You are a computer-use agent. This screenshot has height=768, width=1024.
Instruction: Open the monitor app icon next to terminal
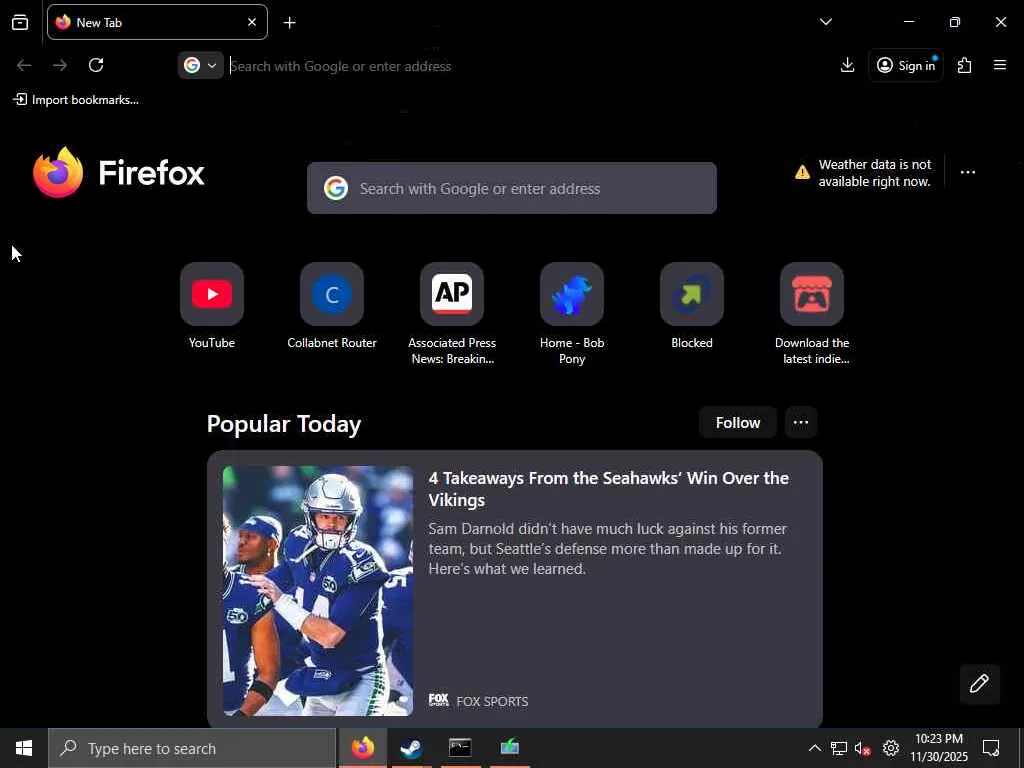(509, 748)
